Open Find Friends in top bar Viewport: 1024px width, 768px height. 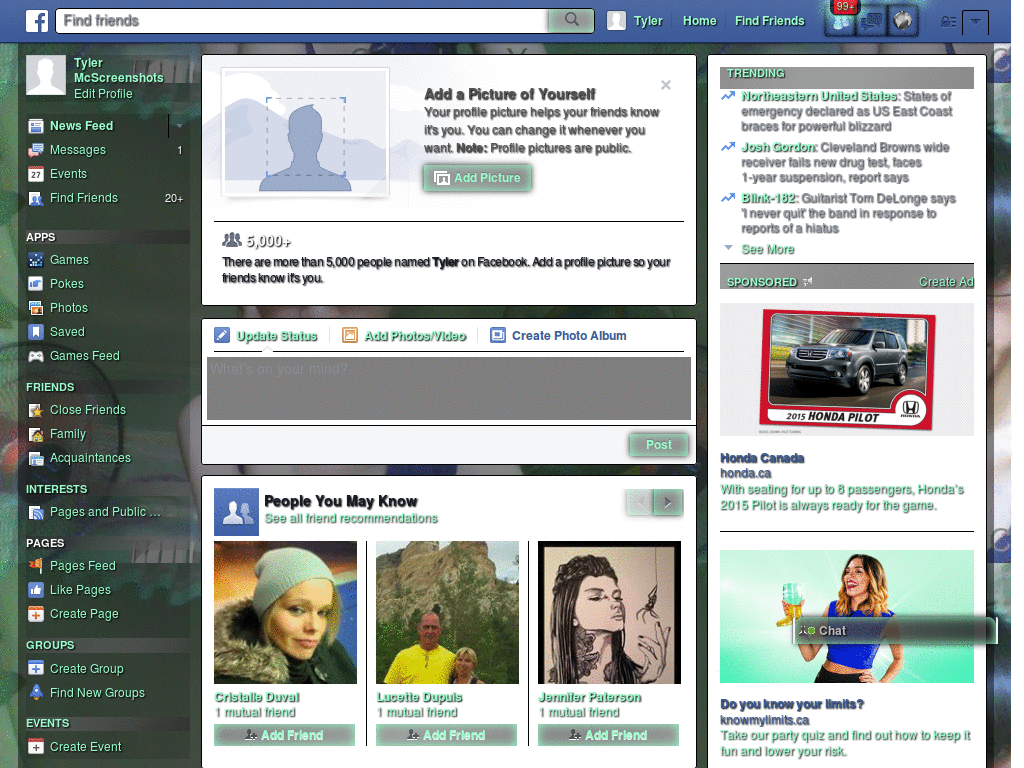pos(769,21)
